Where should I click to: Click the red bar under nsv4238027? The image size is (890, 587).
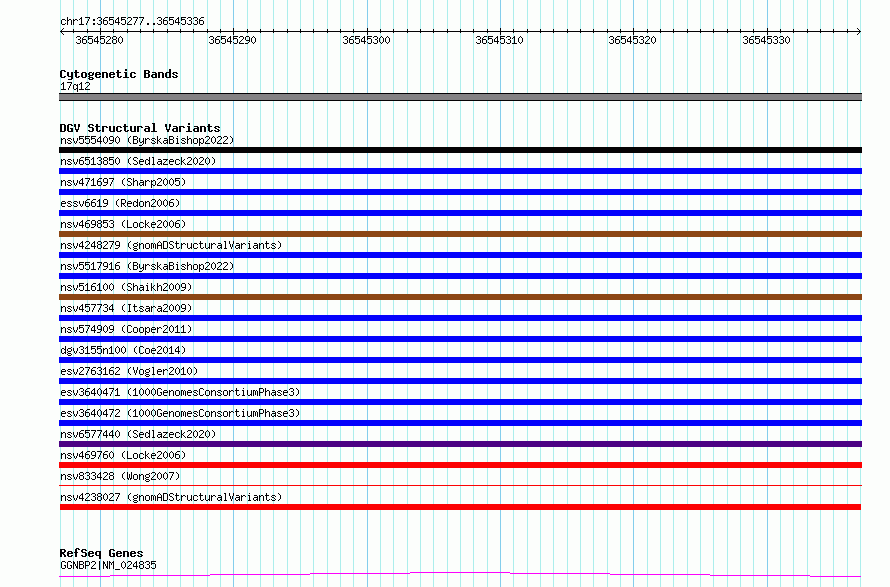click(x=460, y=507)
